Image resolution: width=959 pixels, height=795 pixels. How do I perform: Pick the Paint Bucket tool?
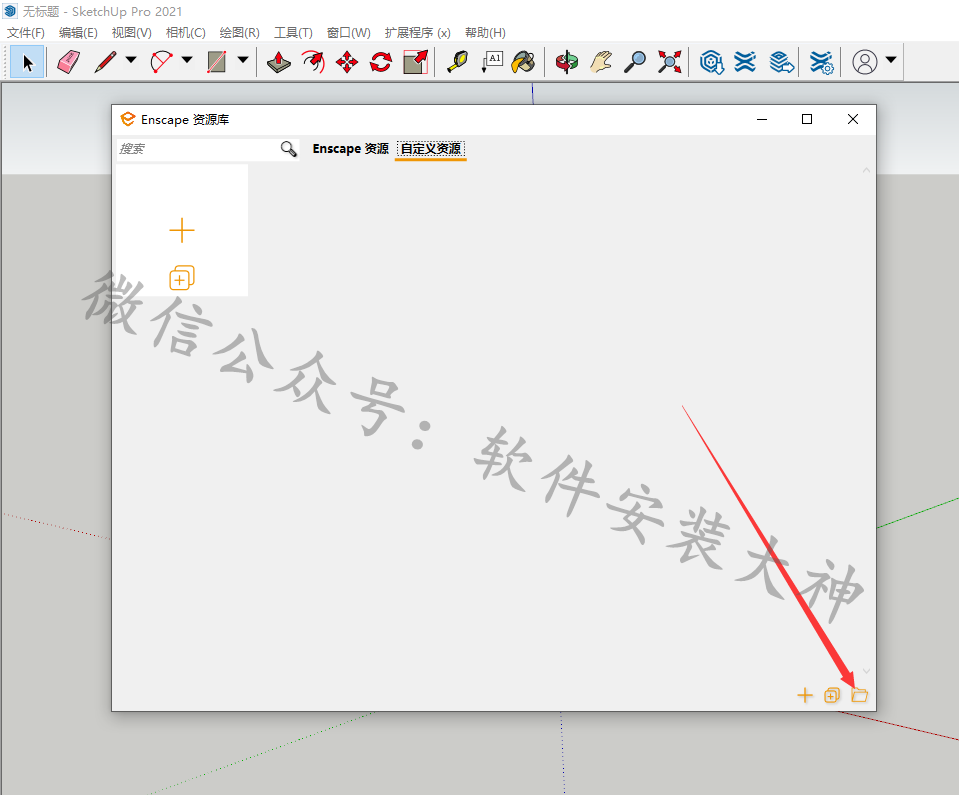point(524,62)
